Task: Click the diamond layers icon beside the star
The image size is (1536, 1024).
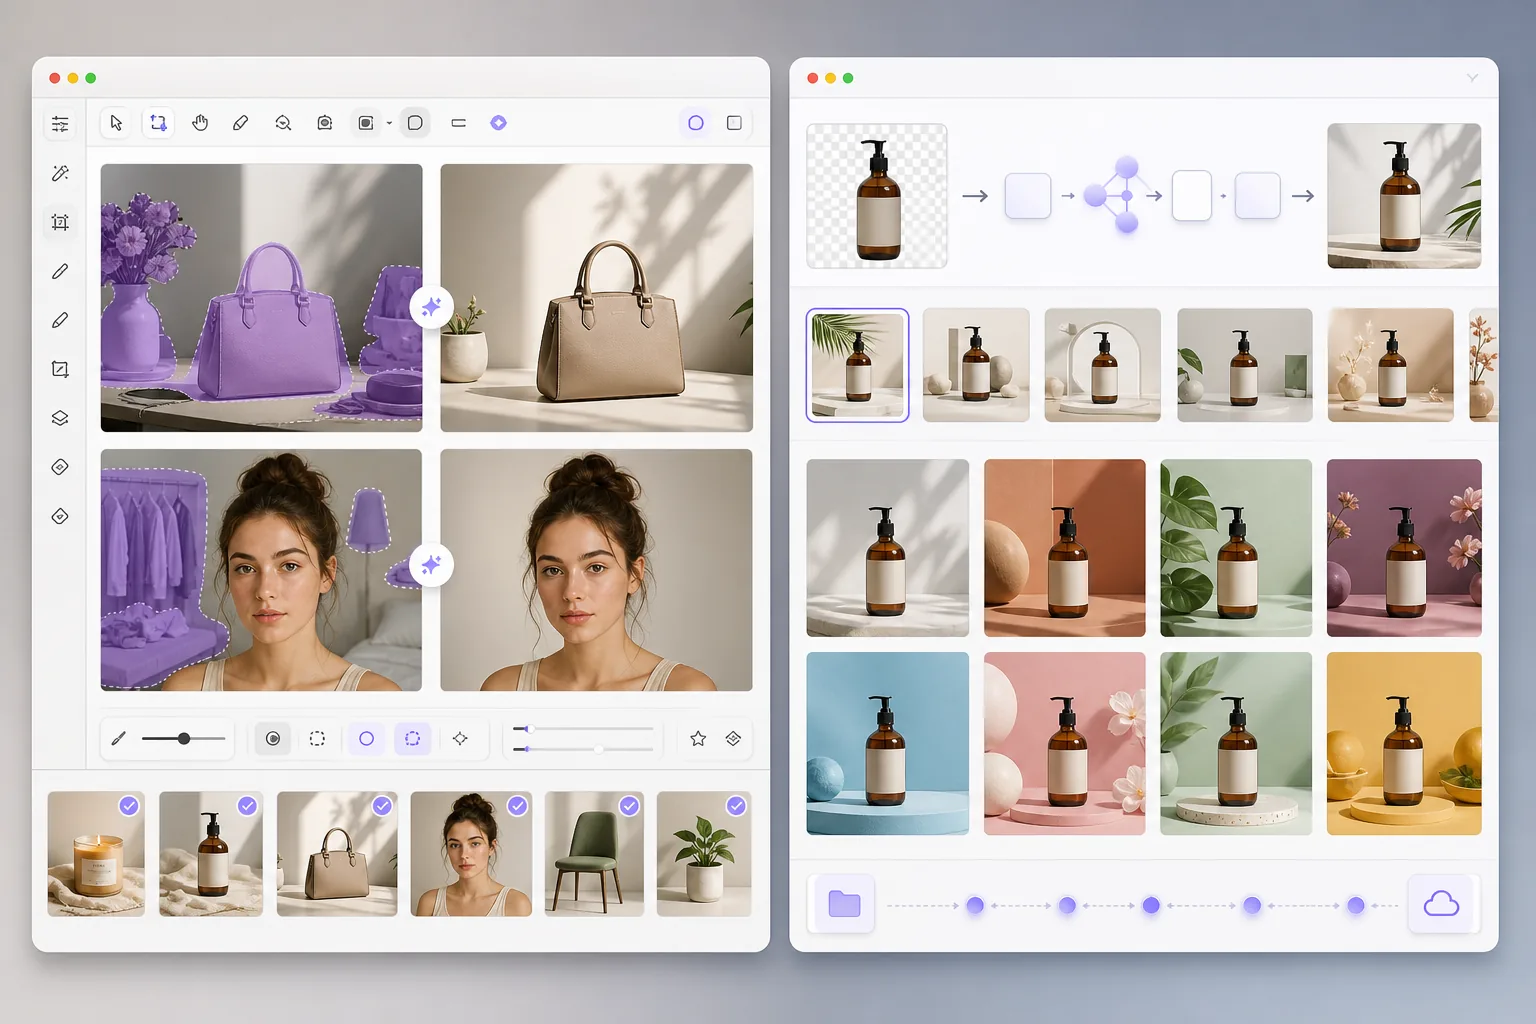Action: tap(733, 739)
